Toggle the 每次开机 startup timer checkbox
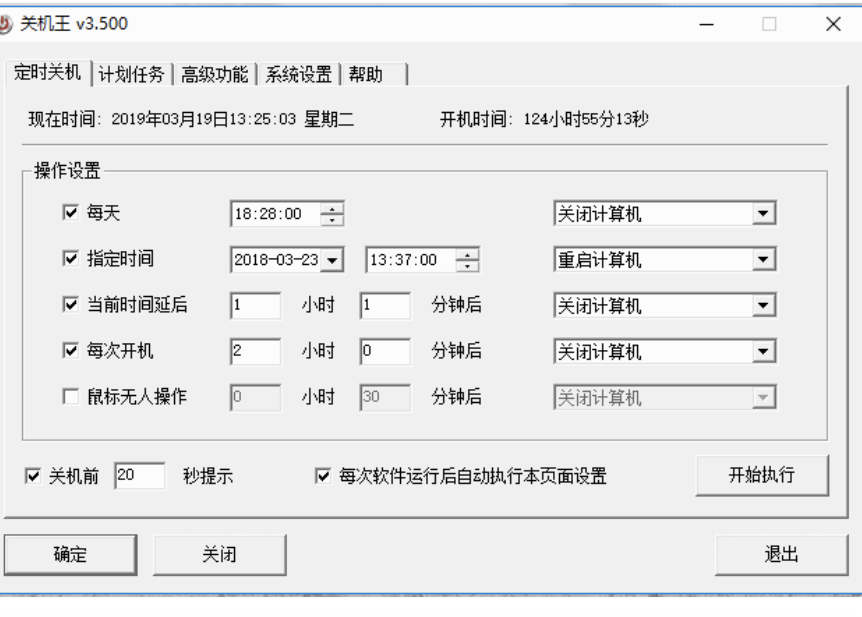Viewport: 862px width, 617px height. (70, 351)
